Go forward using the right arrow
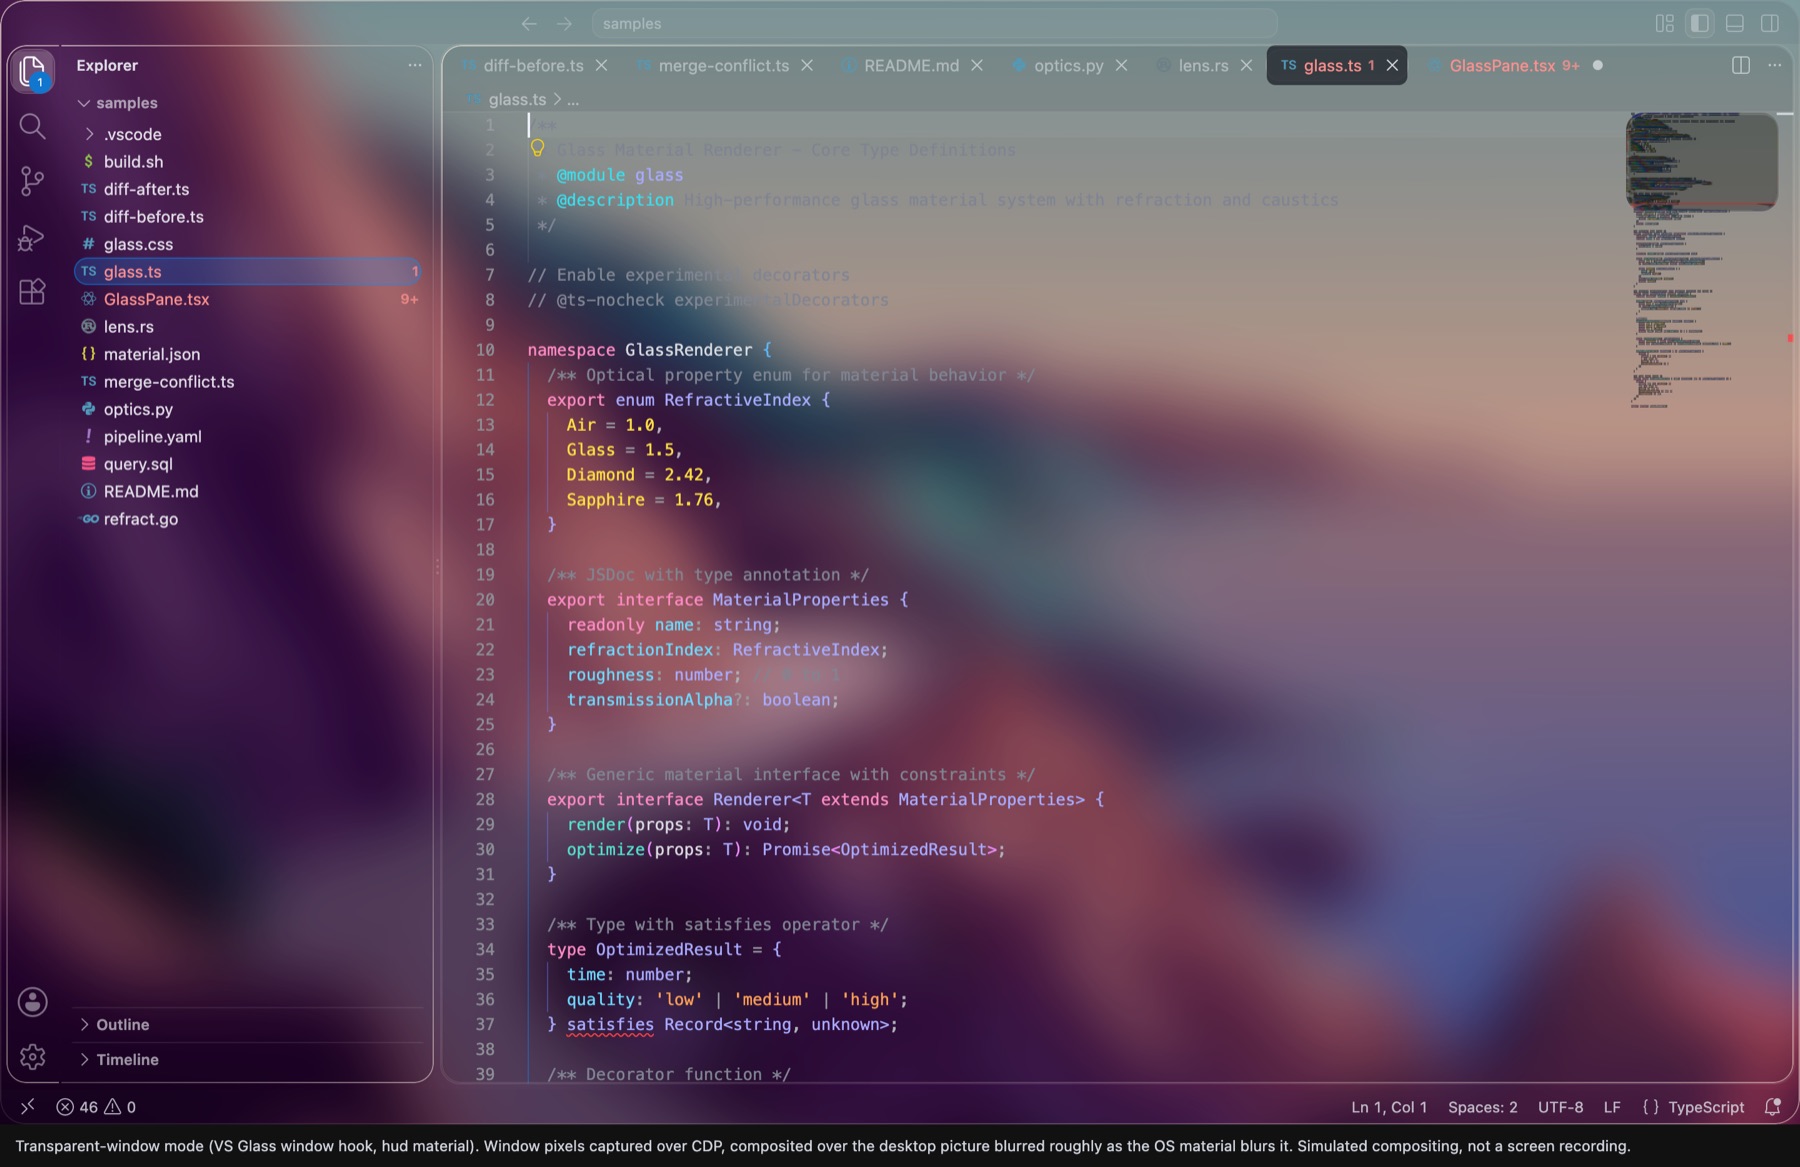1800x1167 pixels. (x=564, y=23)
